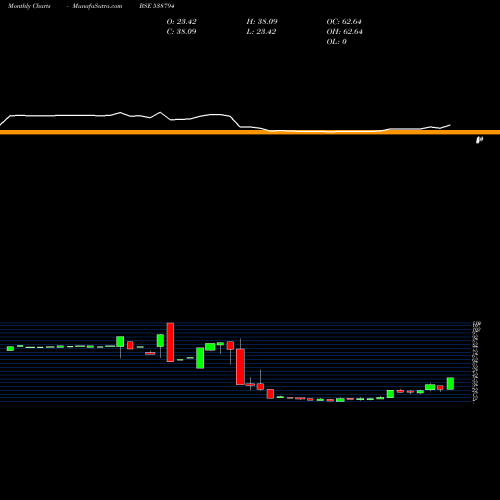Click the "MunafaSutra.com" site label
The image size is (500, 500).
[97, 6]
